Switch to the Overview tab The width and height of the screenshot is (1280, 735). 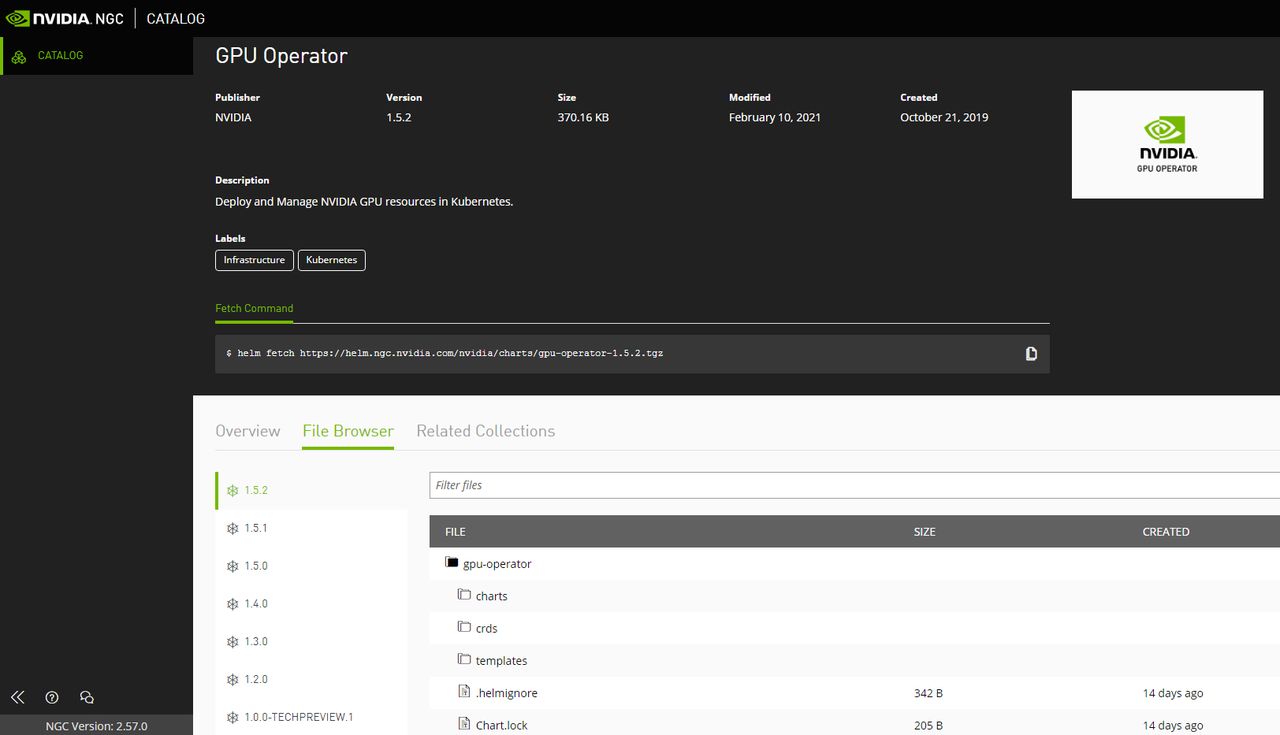tap(247, 431)
